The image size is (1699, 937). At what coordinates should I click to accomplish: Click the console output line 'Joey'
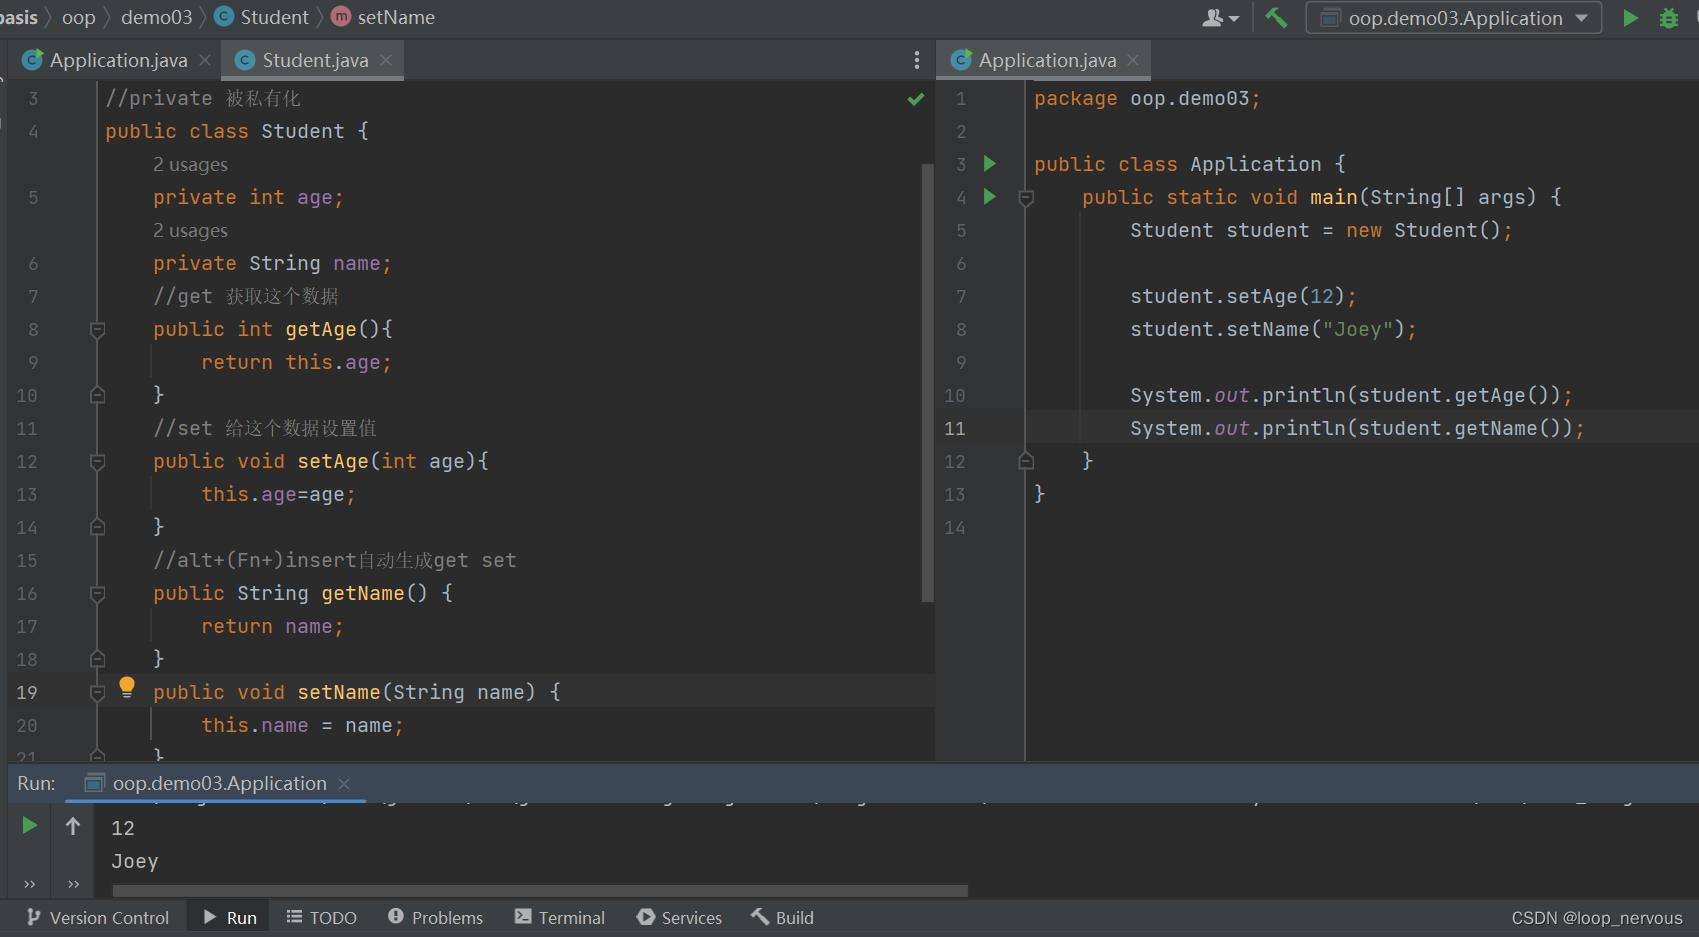[x=135, y=861]
